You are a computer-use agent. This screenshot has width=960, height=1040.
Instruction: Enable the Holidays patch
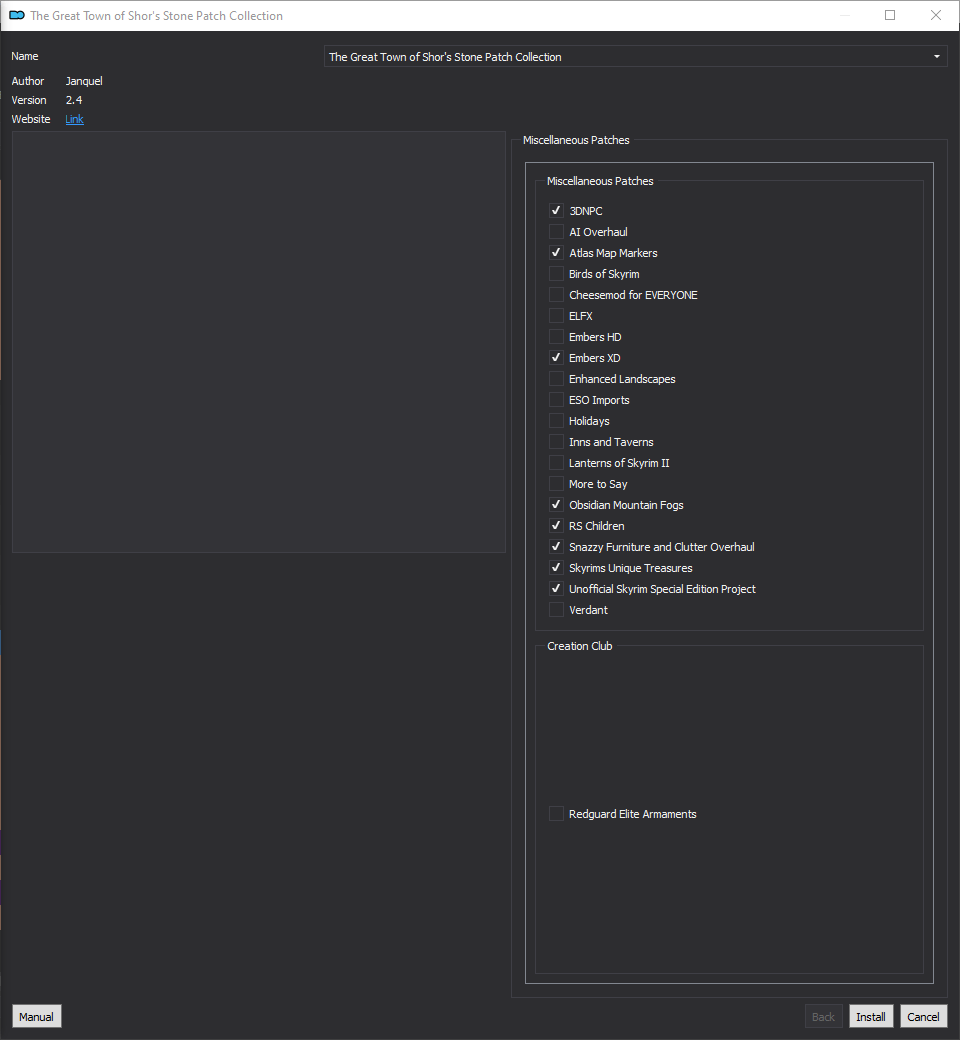coord(556,421)
